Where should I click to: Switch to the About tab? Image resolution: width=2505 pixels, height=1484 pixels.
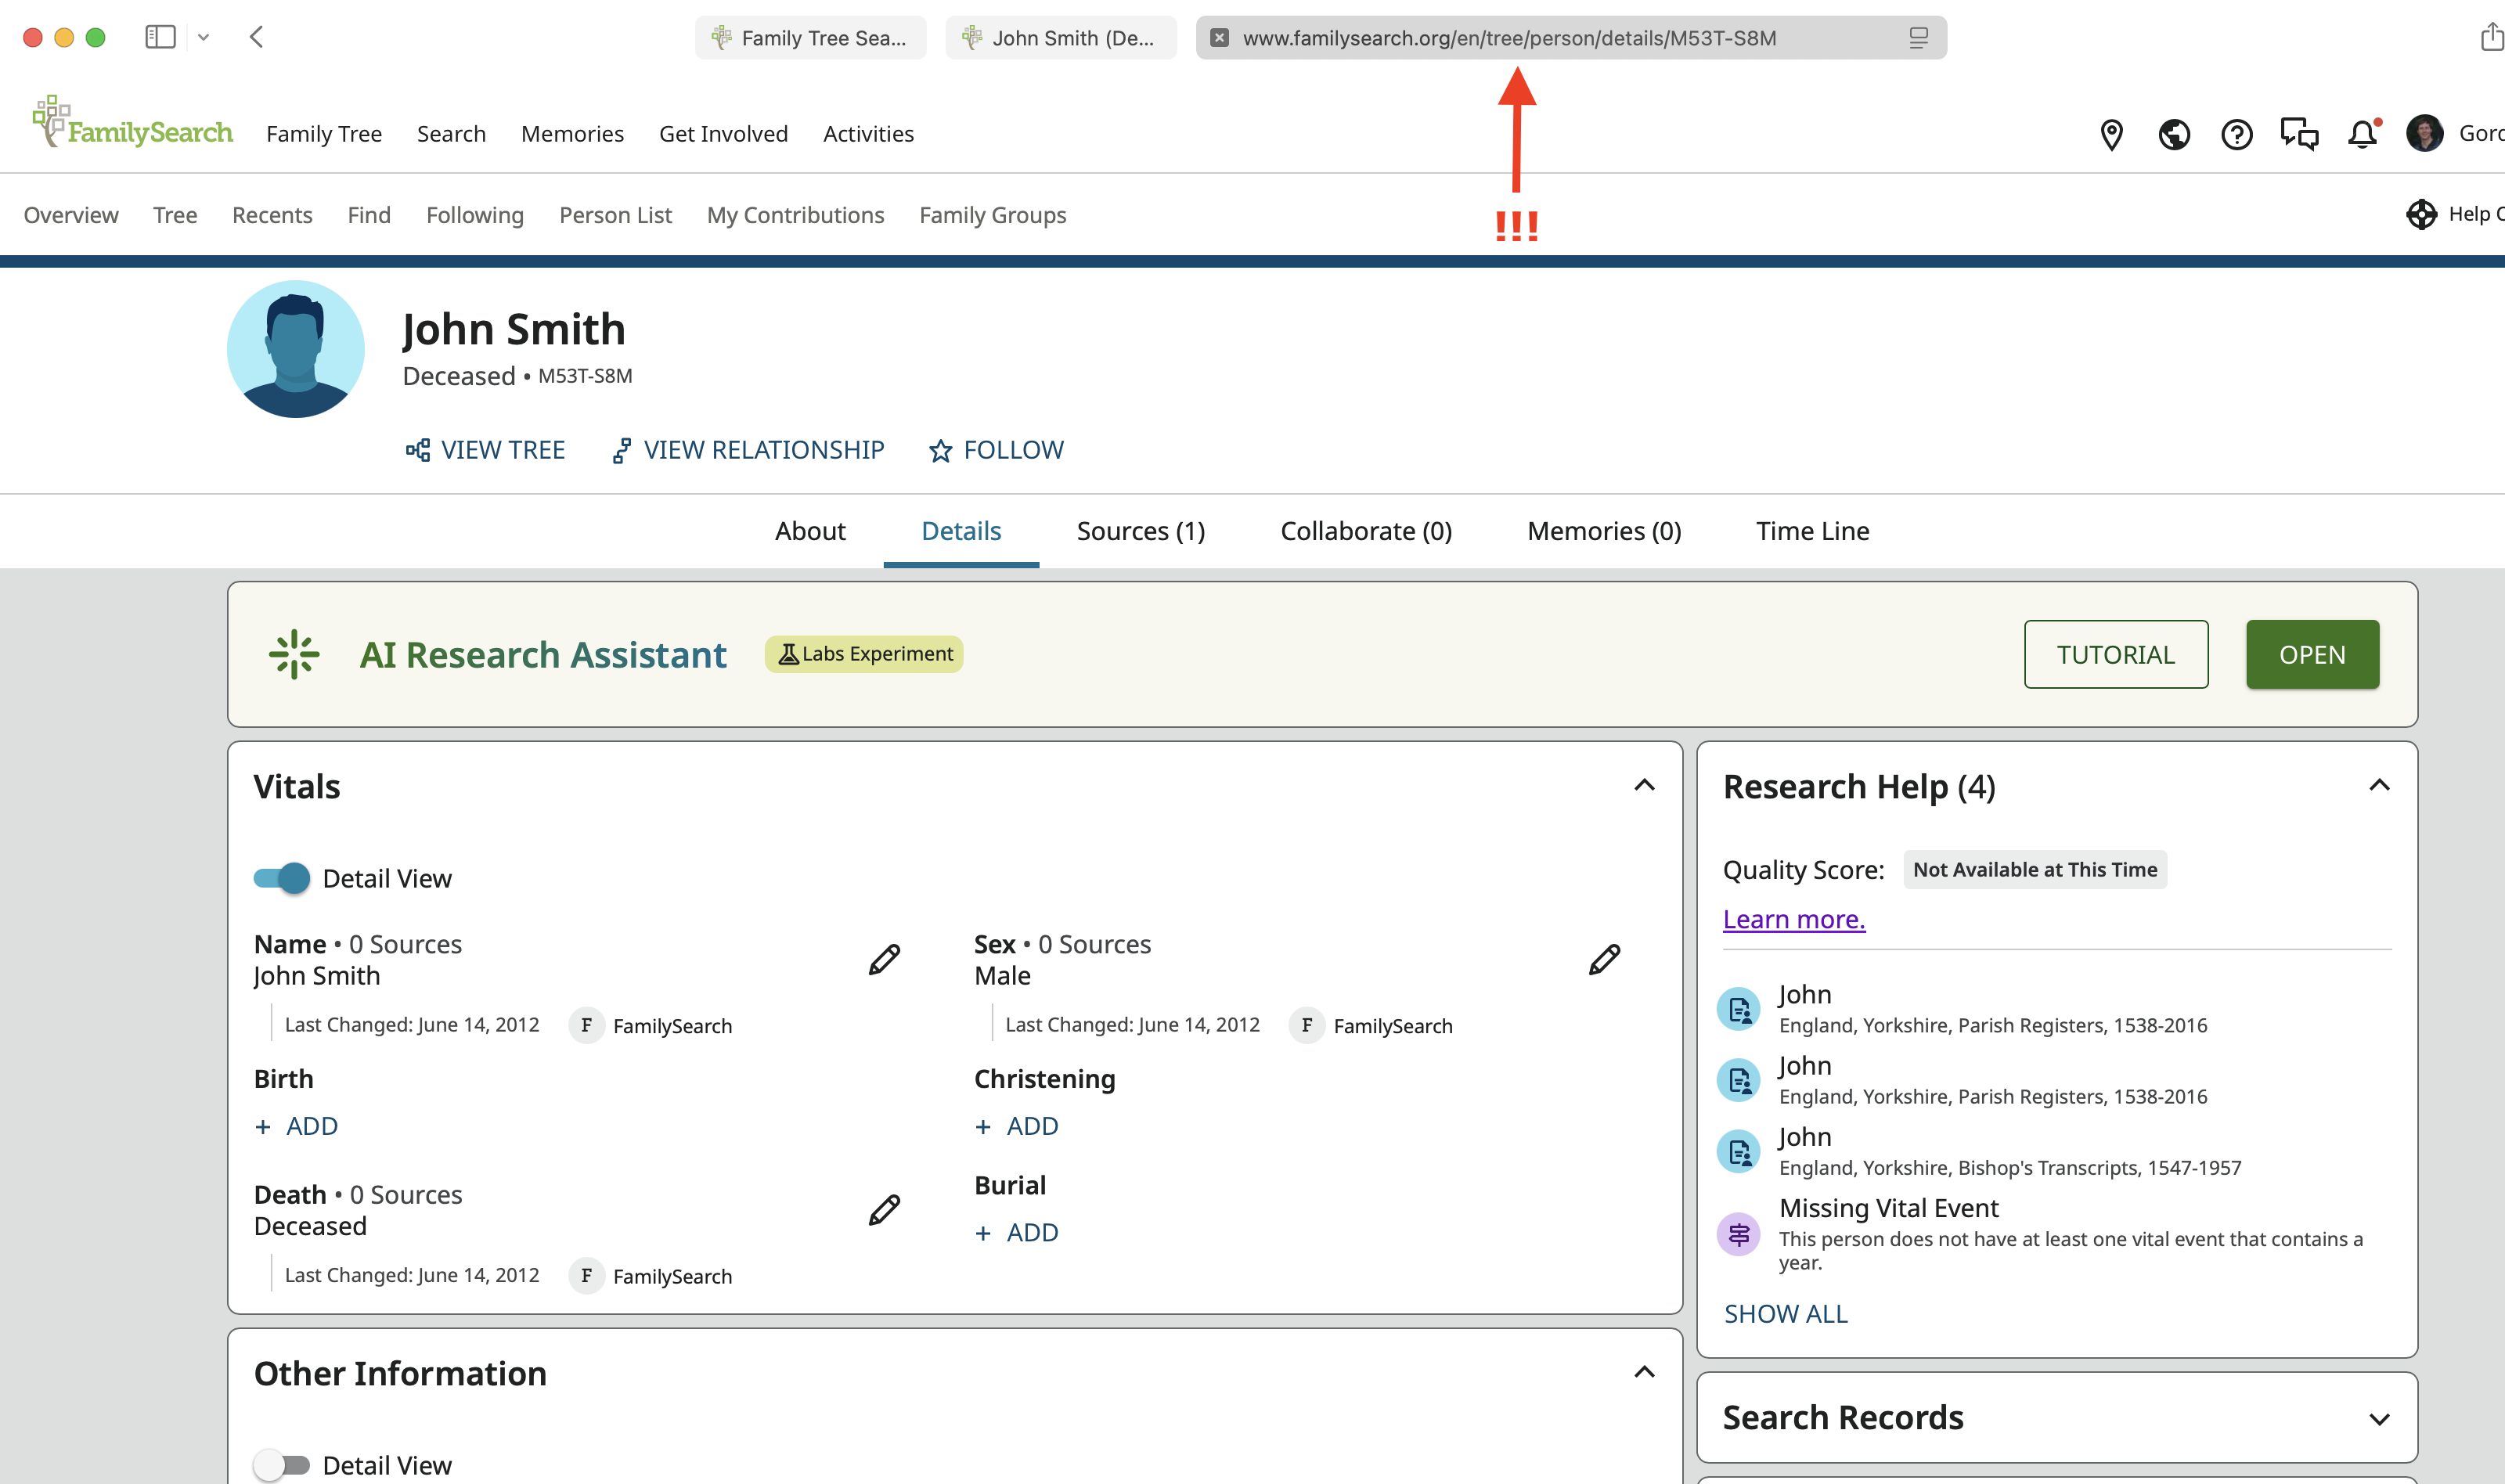pos(810,531)
